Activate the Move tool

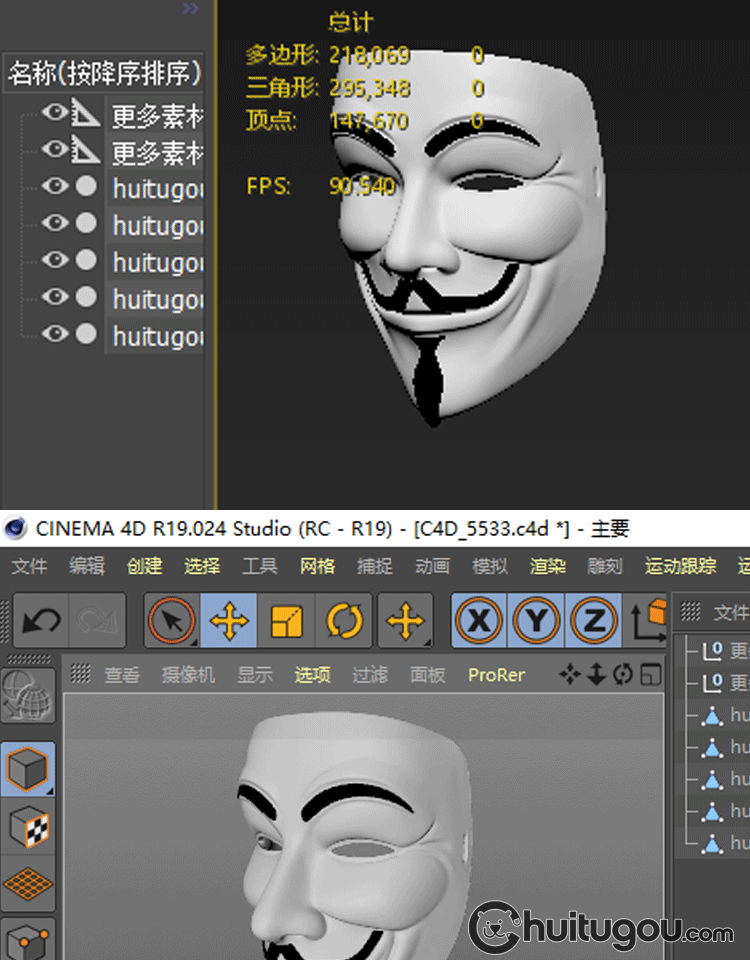228,621
